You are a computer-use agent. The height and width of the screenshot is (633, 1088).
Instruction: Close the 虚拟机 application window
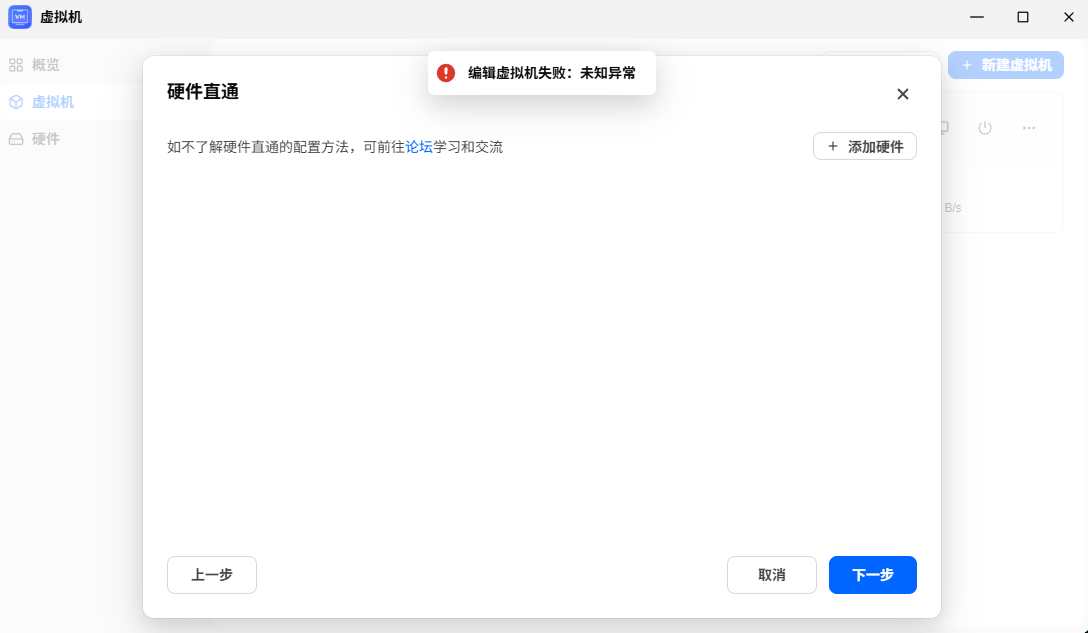(x=1069, y=17)
